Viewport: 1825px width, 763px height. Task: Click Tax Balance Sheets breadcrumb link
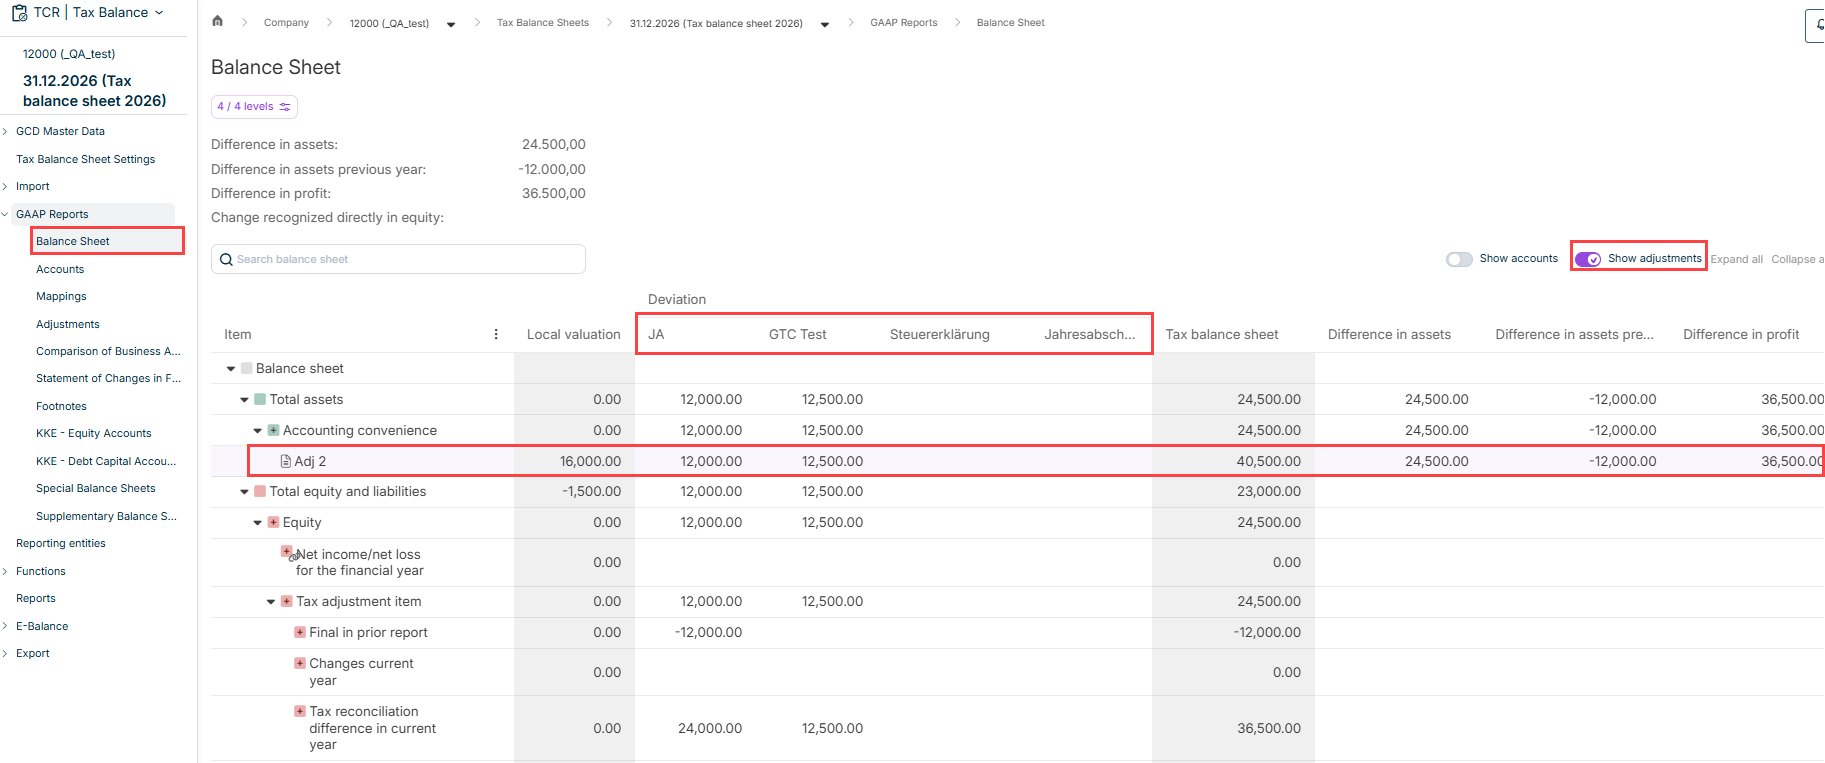point(543,22)
